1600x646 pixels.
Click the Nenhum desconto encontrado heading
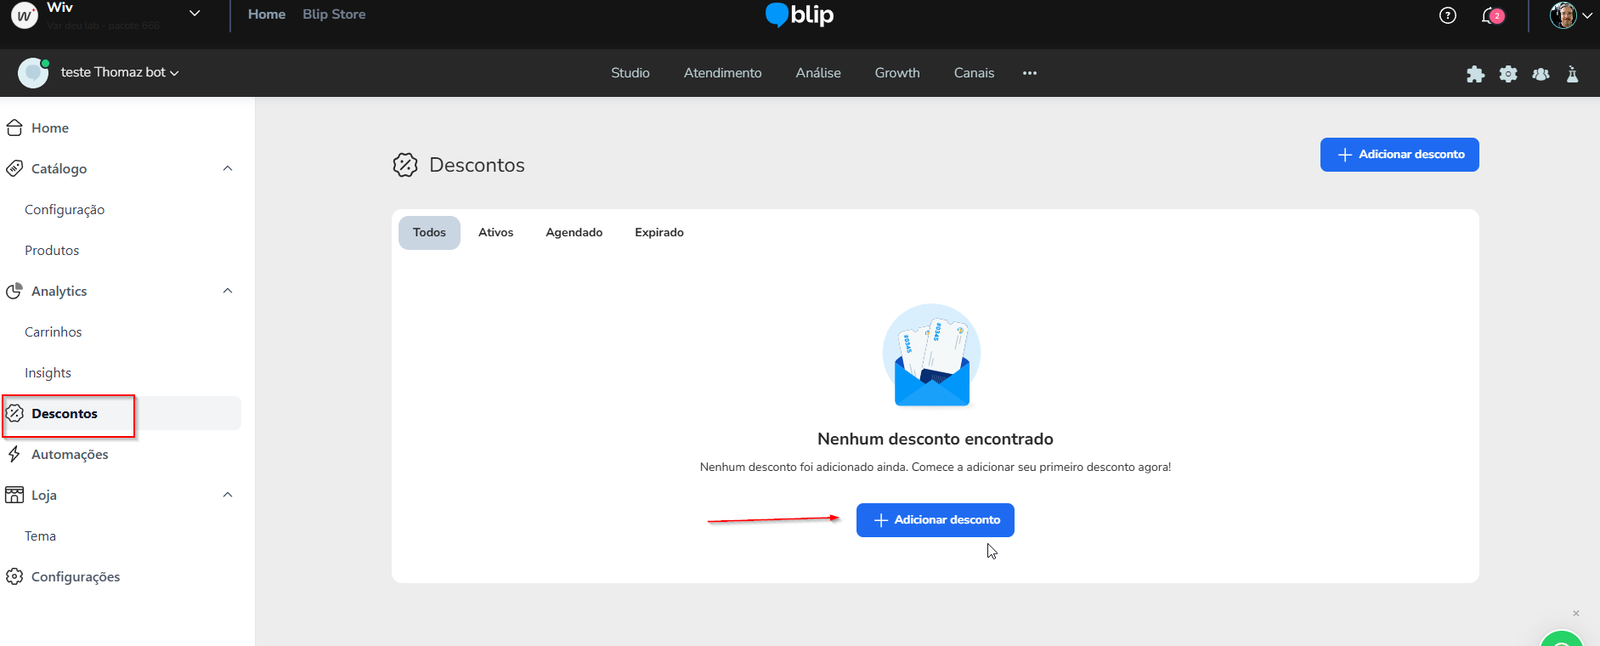935,439
